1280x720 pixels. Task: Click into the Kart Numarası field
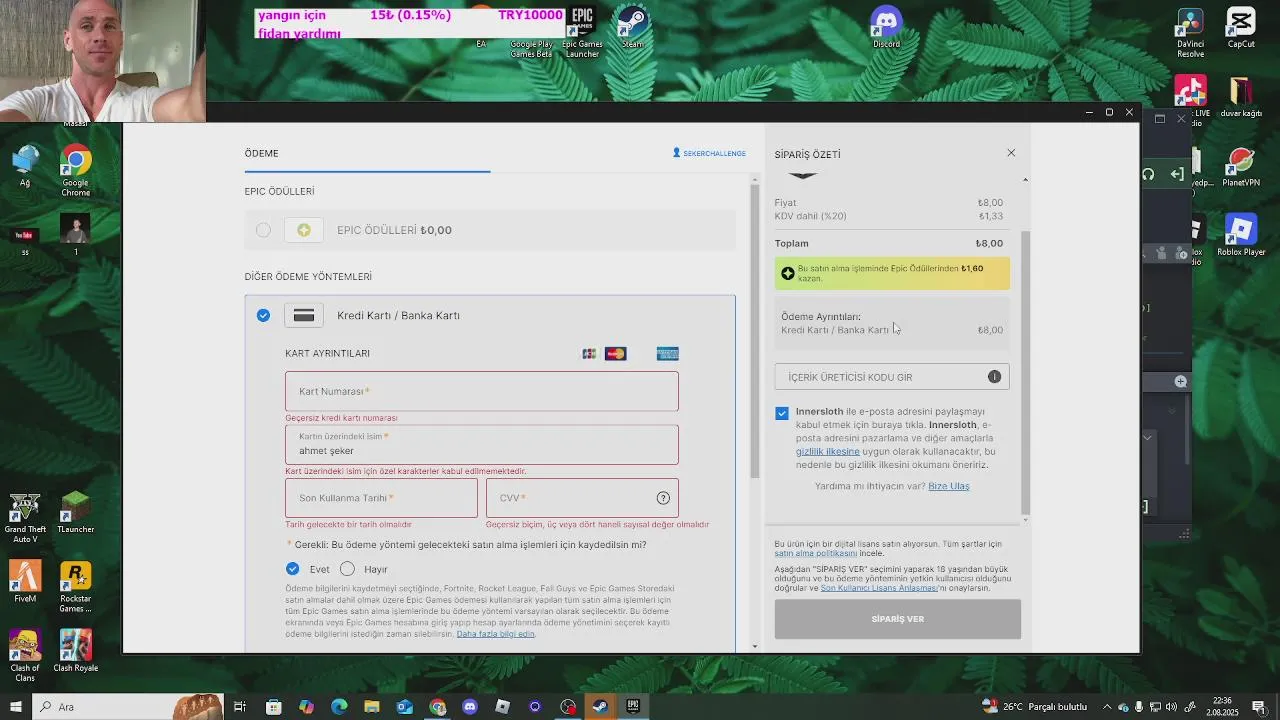click(481, 391)
